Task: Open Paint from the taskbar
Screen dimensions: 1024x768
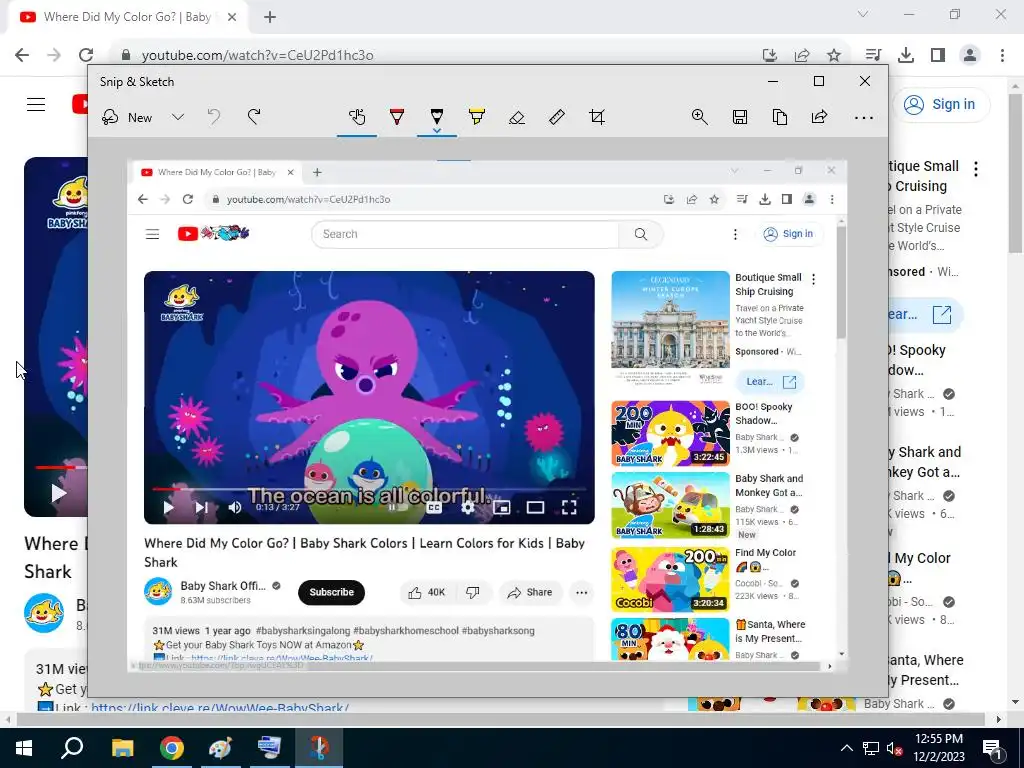Action: click(220, 748)
